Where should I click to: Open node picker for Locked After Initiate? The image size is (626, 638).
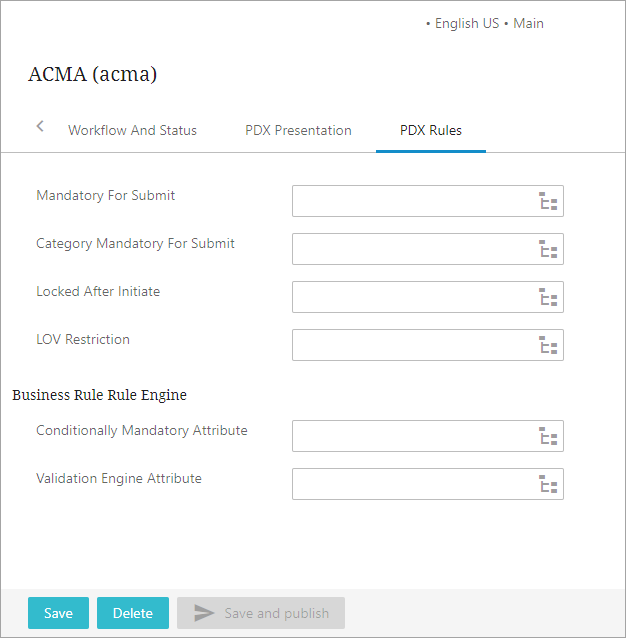coord(548,297)
